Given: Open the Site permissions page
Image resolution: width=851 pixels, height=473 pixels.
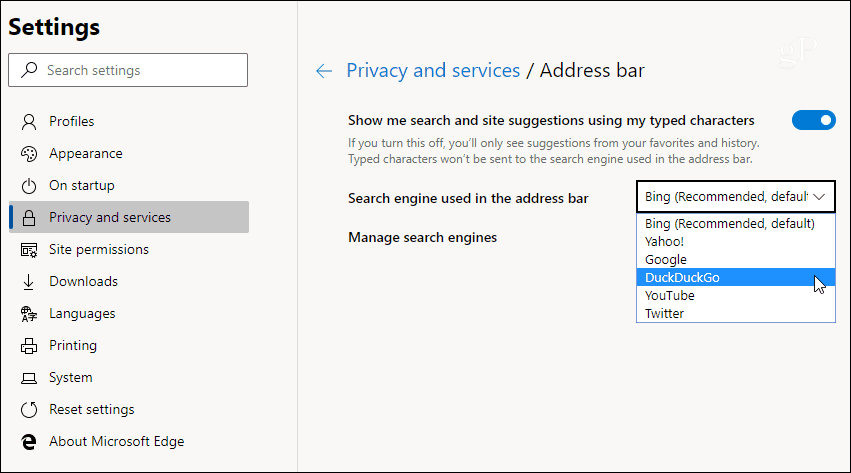Looking at the screenshot, I should (129, 250).
